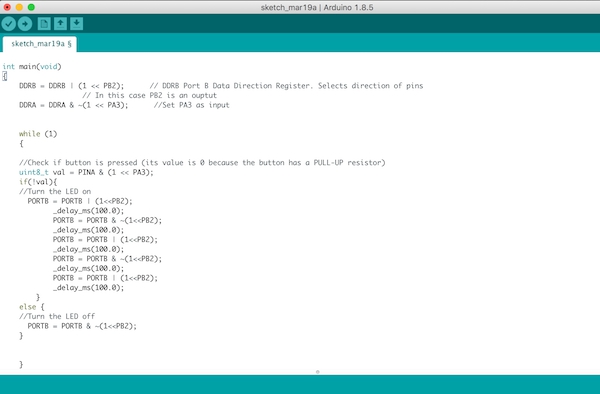Click the line "DDRA = DDRA & ~(1 << PA3);"
The image size is (600, 394).
(x=74, y=105)
